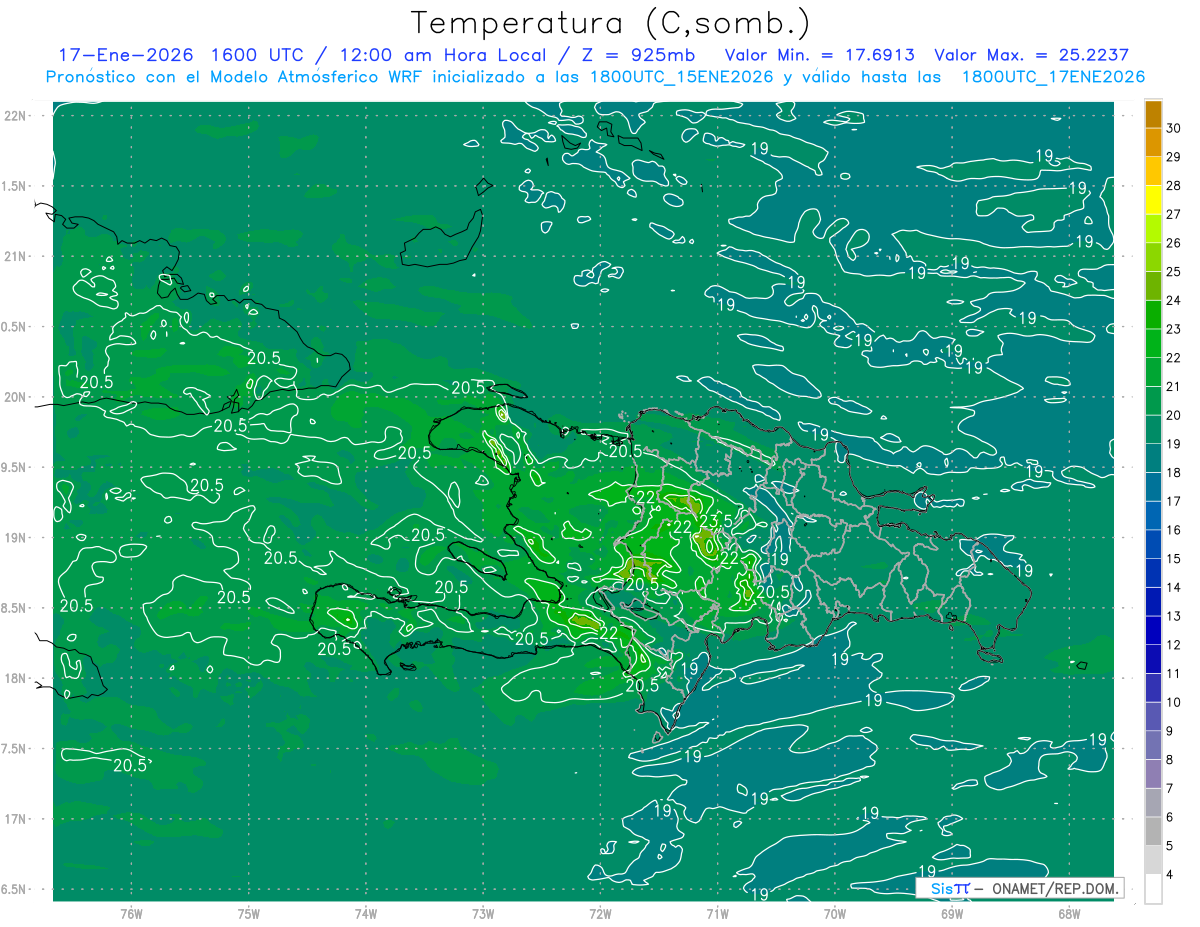The height and width of the screenshot is (927, 1200).
Task: Click the legend scale value "23"
Action: coord(1174,329)
